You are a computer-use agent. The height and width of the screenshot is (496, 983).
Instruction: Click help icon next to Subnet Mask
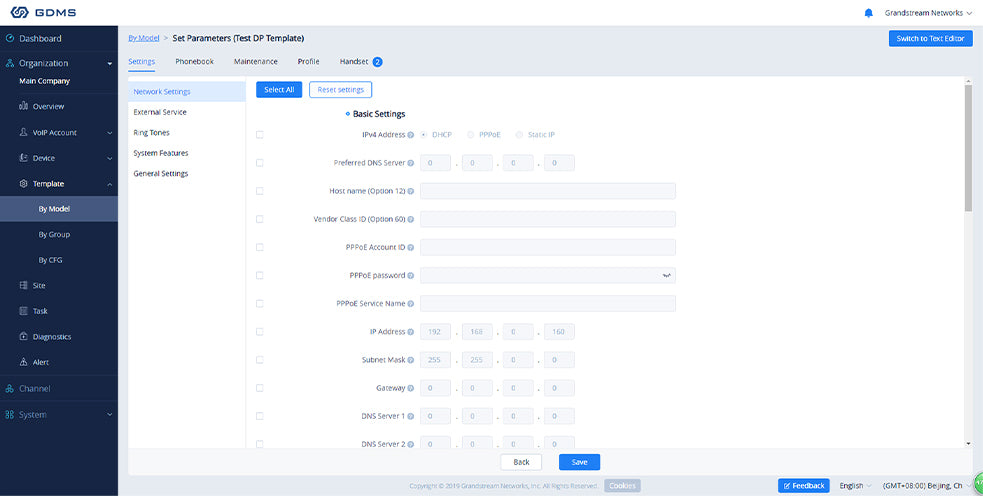[x=411, y=360]
